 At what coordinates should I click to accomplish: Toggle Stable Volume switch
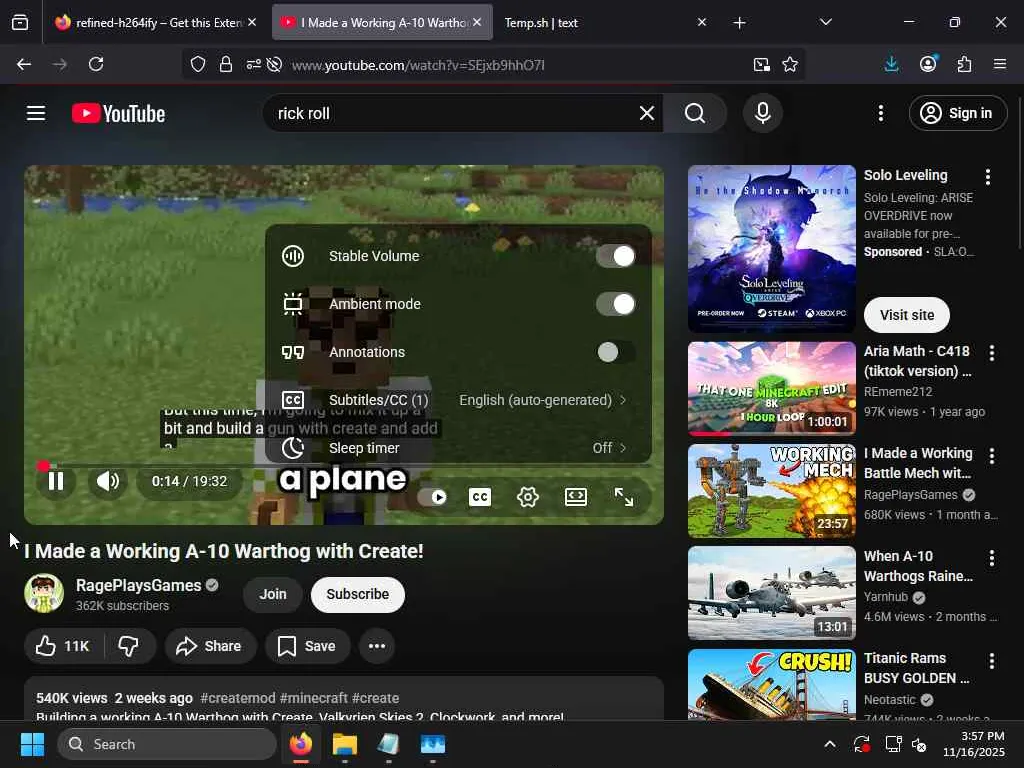(x=616, y=256)
